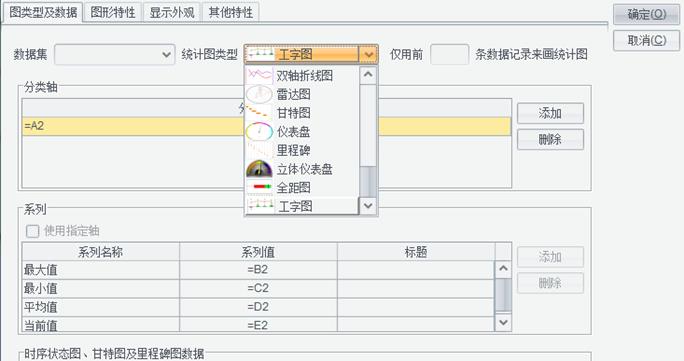Open the 显示外观 tab
This screenshot has height=361, width=684.
172,12
